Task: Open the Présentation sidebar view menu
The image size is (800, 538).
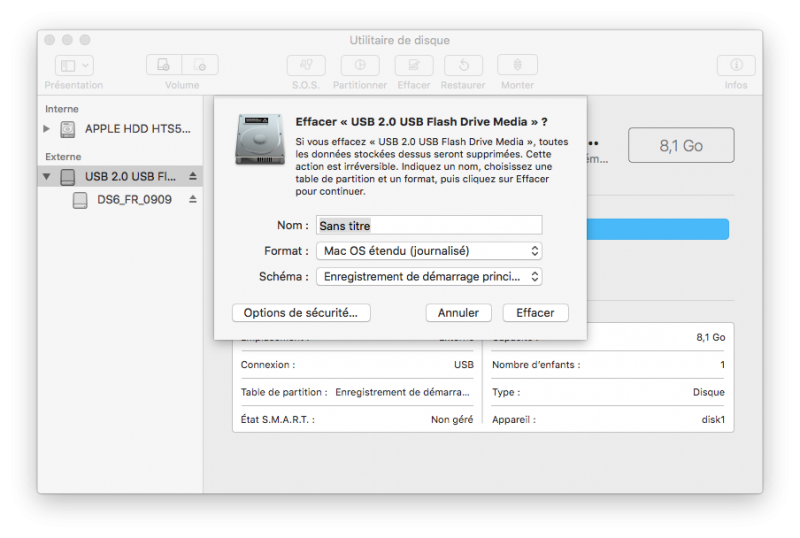Action: [x=74, y=65]
